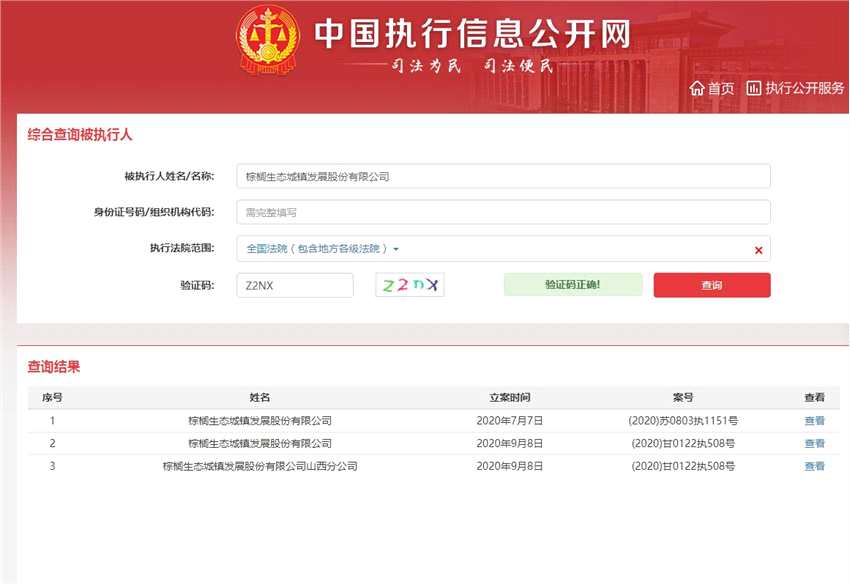Click the 验证码 input containing Z2NX
Image resolution: width=850 pixels, height=584 pixels.
[x=295, y=285]
